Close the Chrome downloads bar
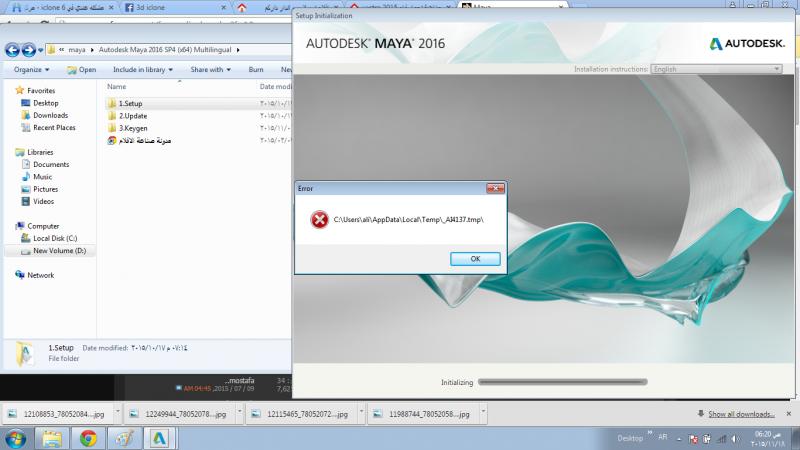The image size is (800, 450). coord(789,414)
